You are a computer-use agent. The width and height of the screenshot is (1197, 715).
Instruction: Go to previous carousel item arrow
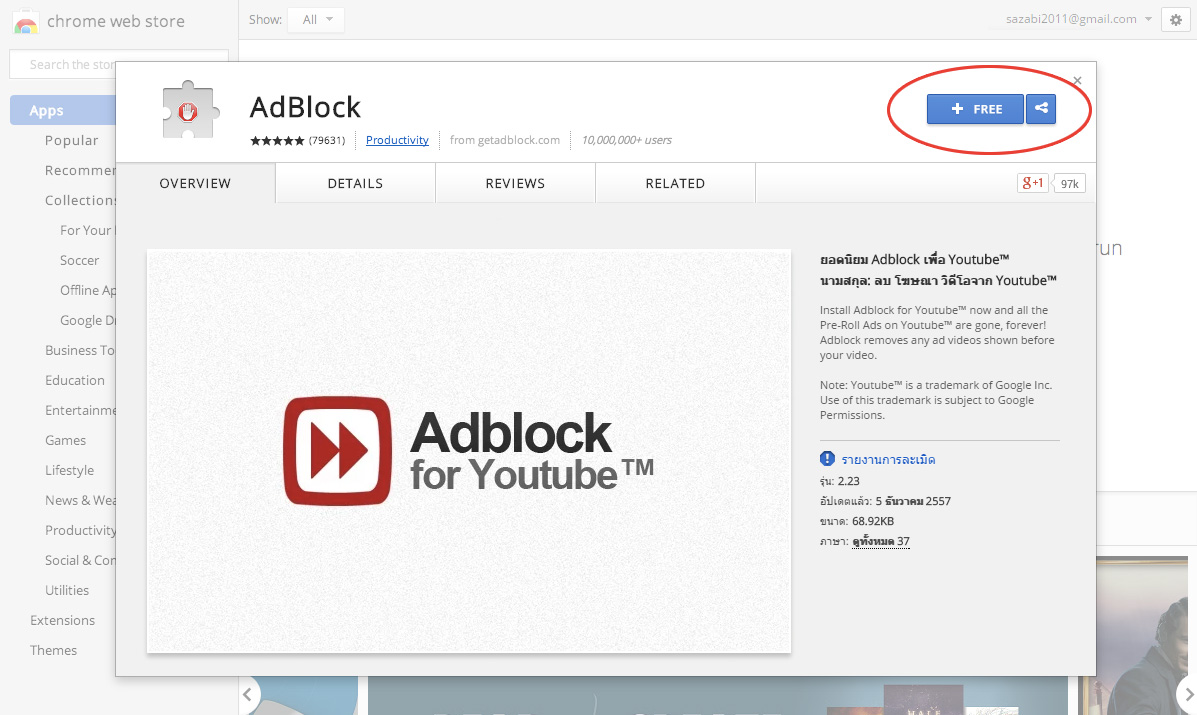coord(248,694)
